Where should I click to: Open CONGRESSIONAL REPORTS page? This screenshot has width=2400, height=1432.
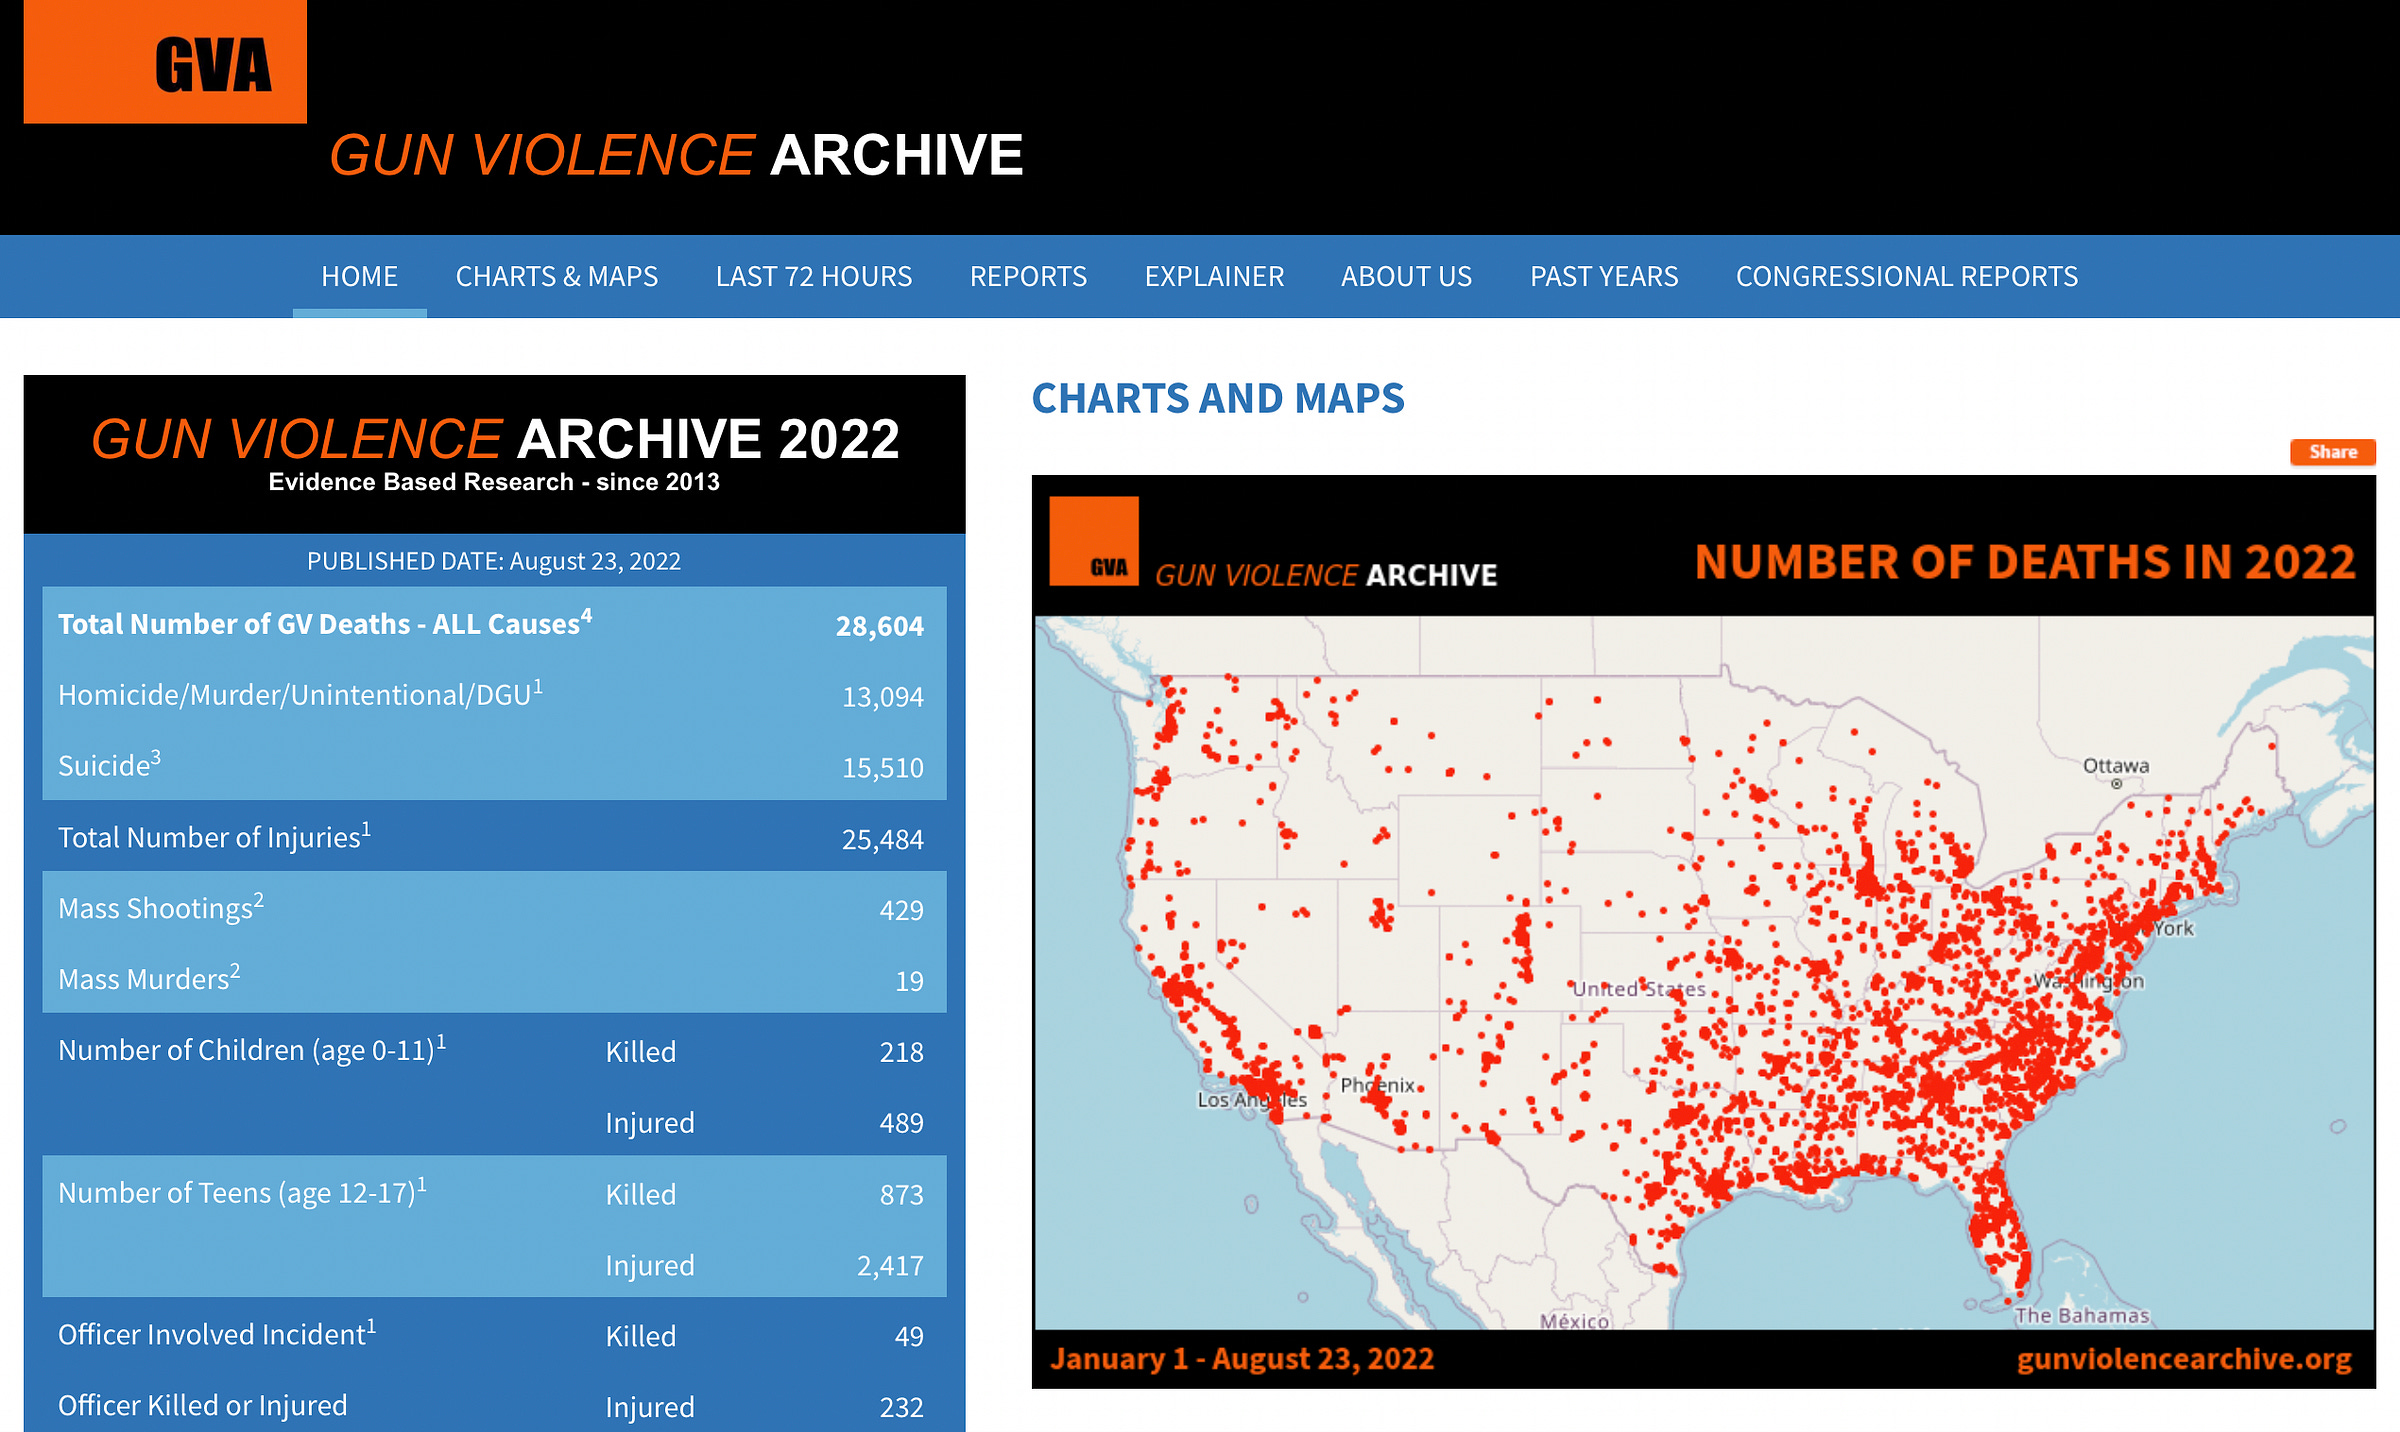pyautogui.click(x=1907, y=276)
